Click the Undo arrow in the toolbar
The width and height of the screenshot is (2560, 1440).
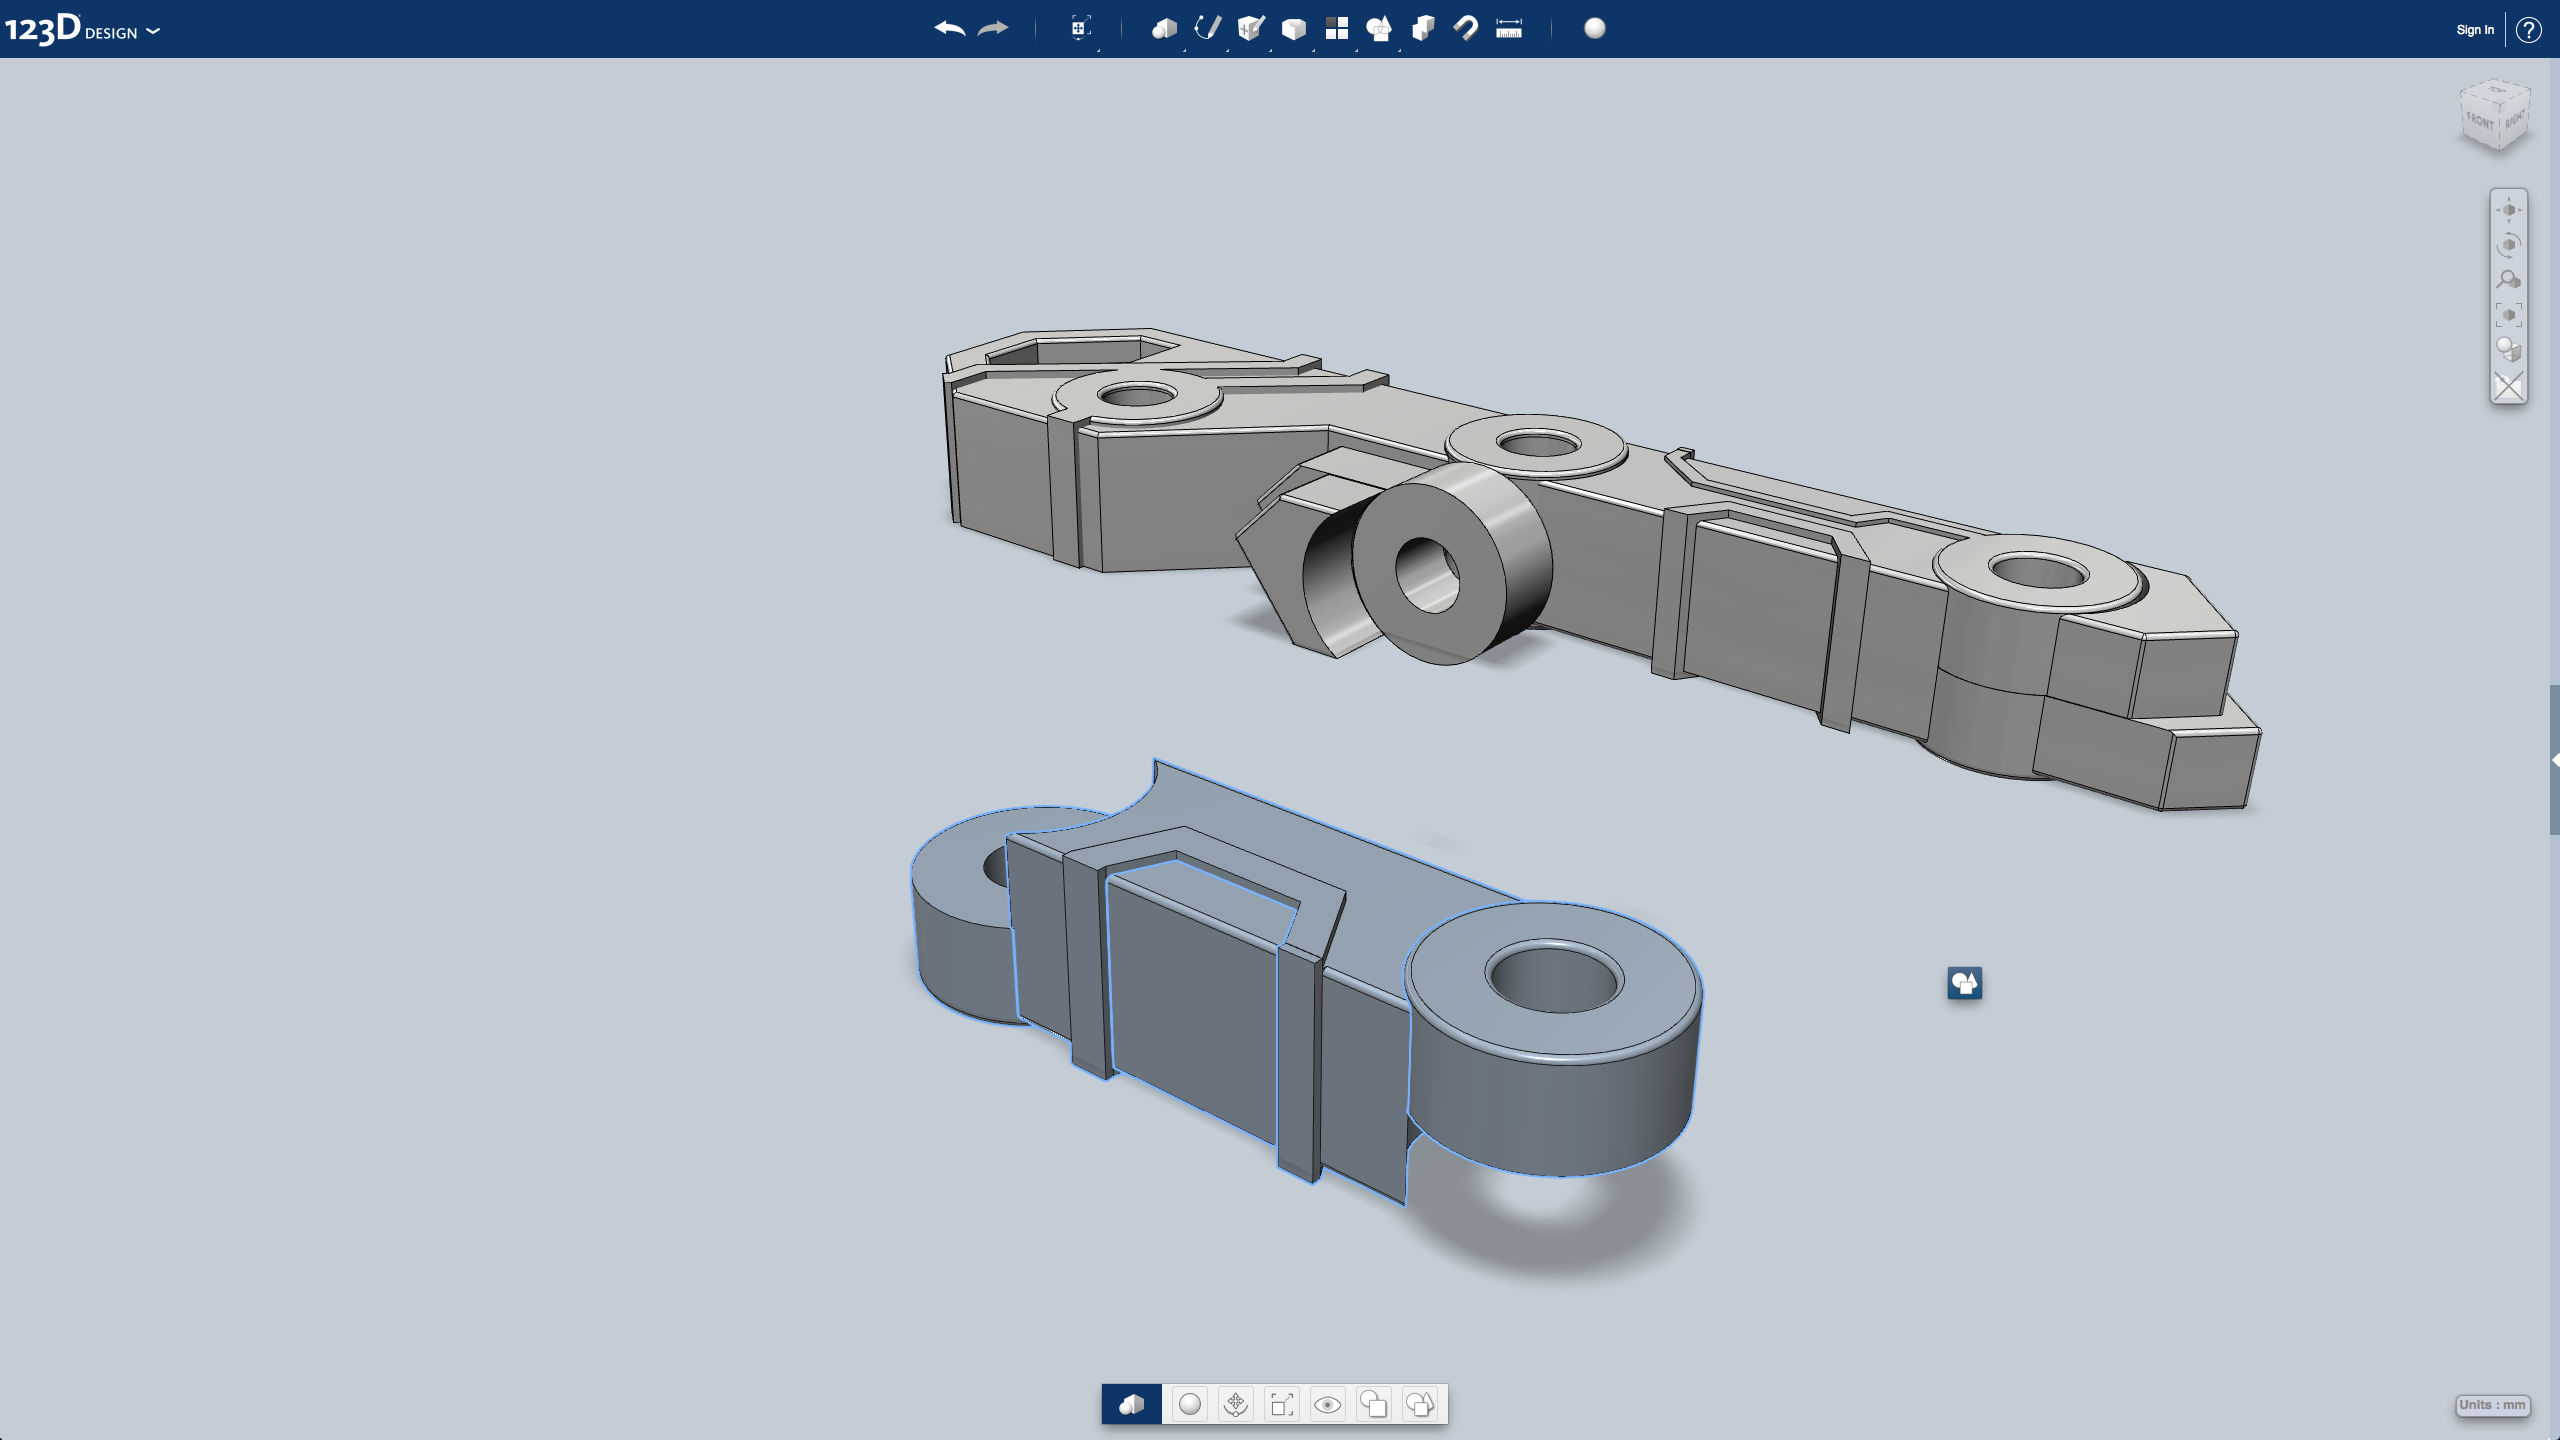click(x=949, y=29)
